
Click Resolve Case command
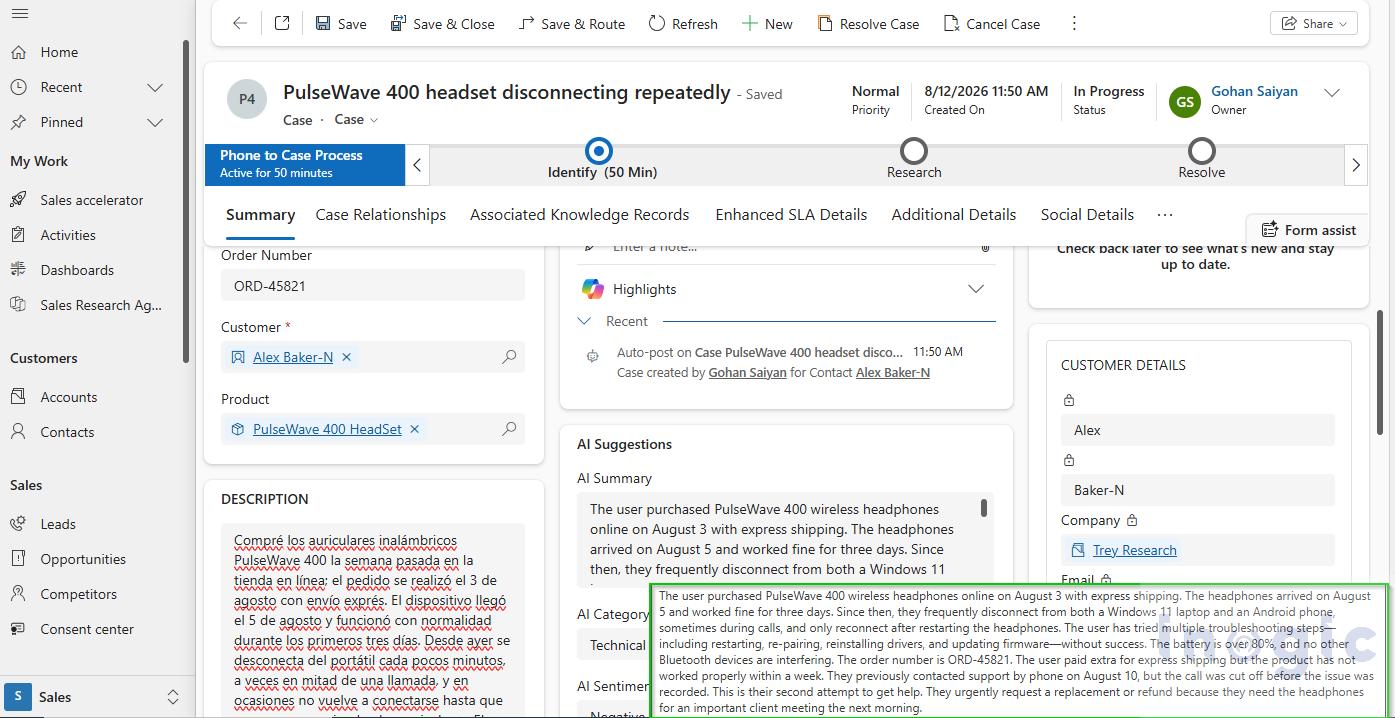(x=869, y=24)
